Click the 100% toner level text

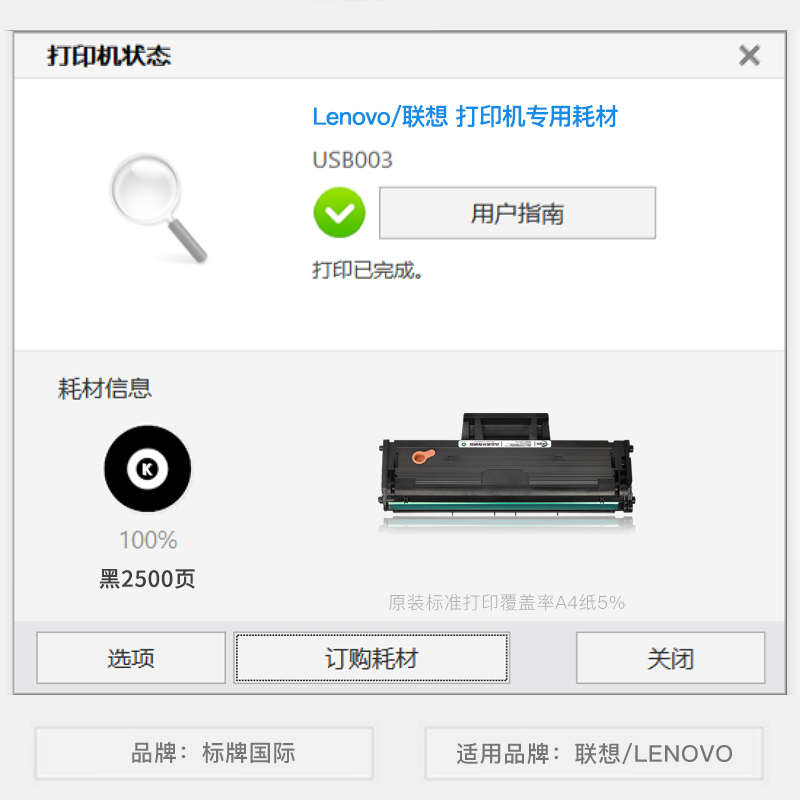(x=148, y=540)
